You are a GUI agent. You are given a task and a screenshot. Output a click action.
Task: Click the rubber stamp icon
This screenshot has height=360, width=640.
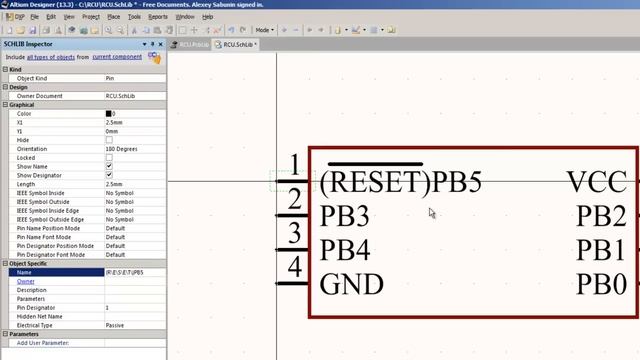click(x=169, y=30)
